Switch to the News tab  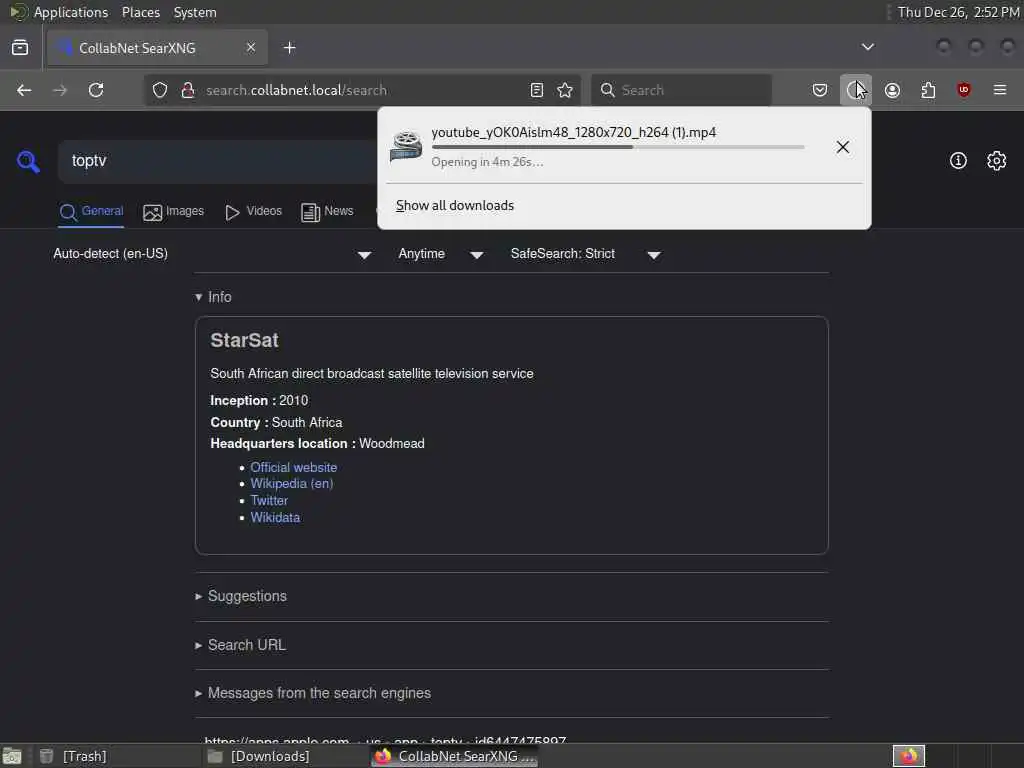click(x=327, y=212)
